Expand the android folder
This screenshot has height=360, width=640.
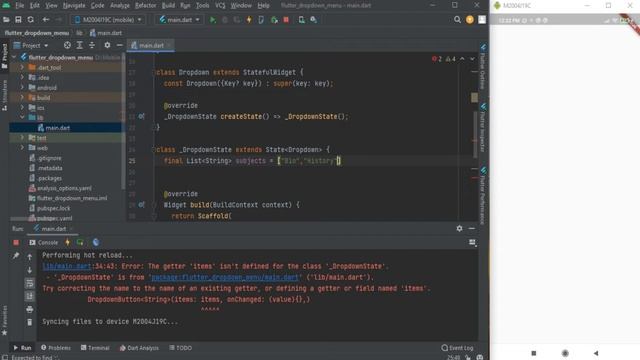22,87
